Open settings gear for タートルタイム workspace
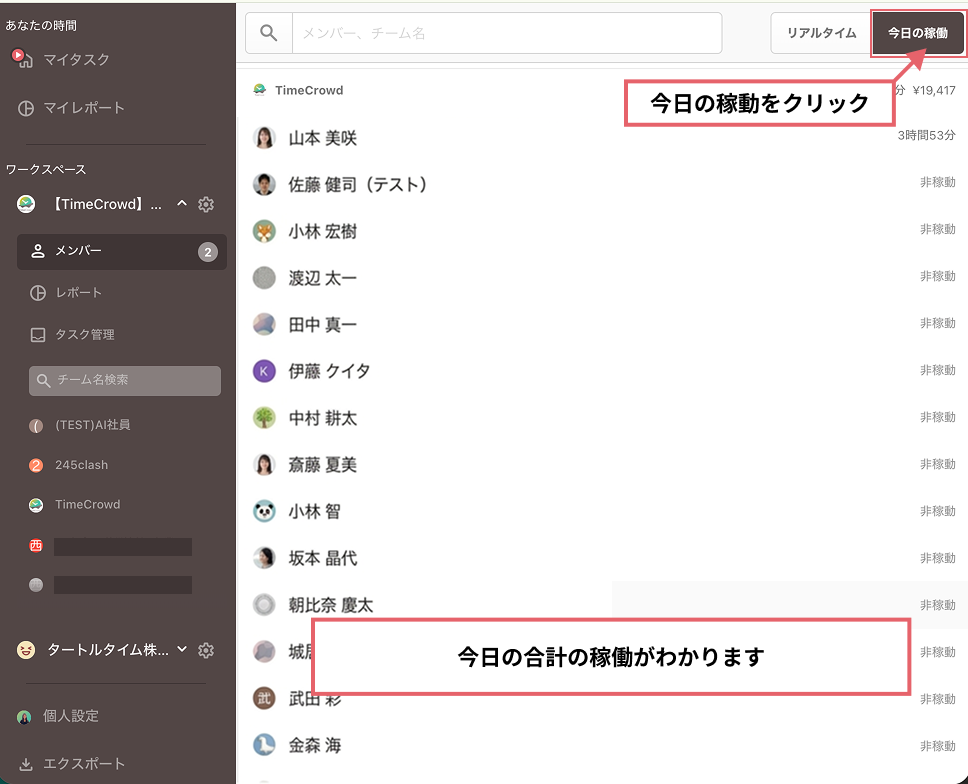Viewport: 968px width, 784px height. [x=206, y=650]
